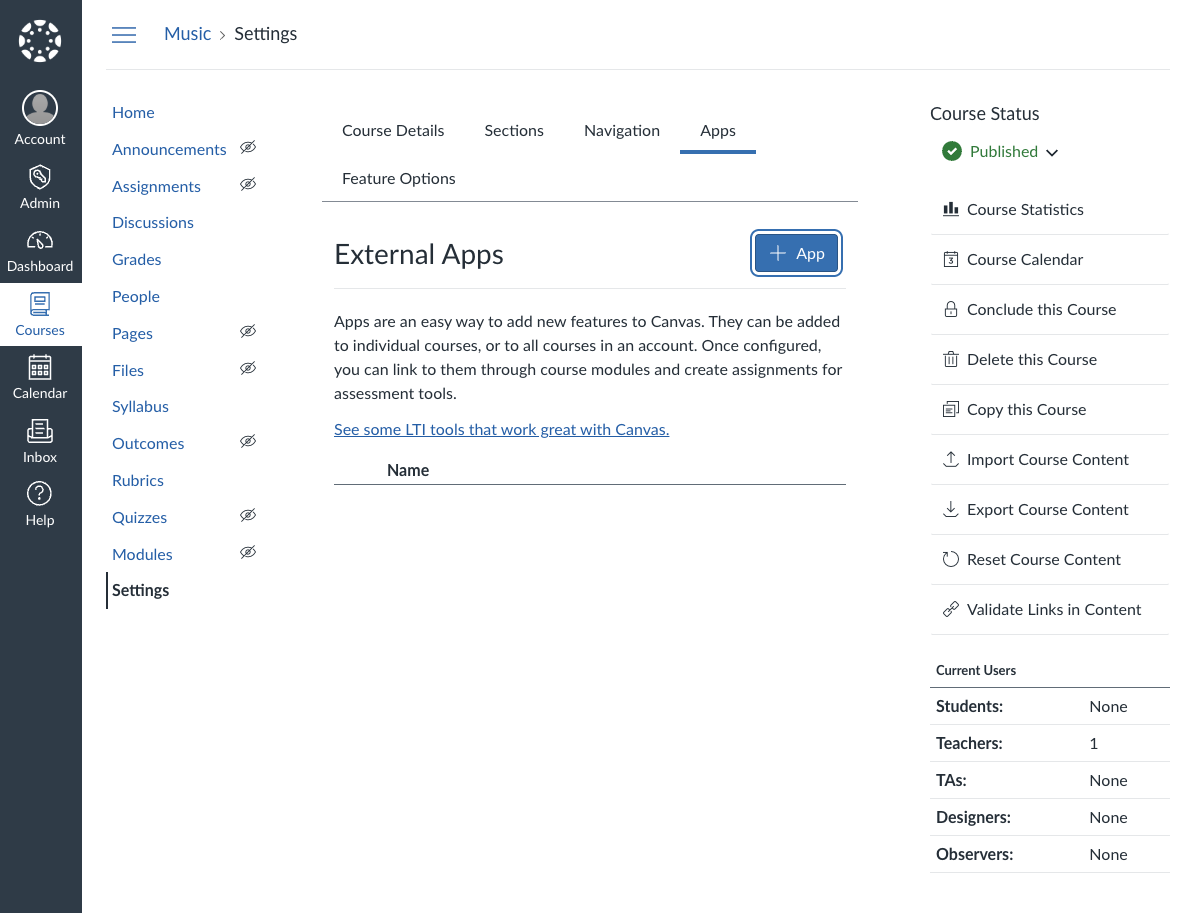Screen dimensions: 1194x913
Task: Click the Help icon in sidebar
Action: 40,502
